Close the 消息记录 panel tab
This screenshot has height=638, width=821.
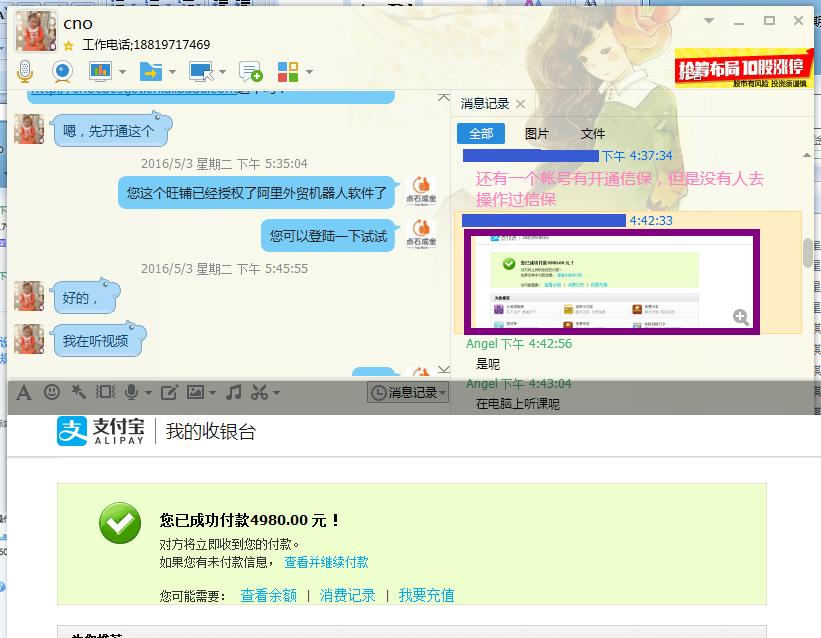point(520,104)
